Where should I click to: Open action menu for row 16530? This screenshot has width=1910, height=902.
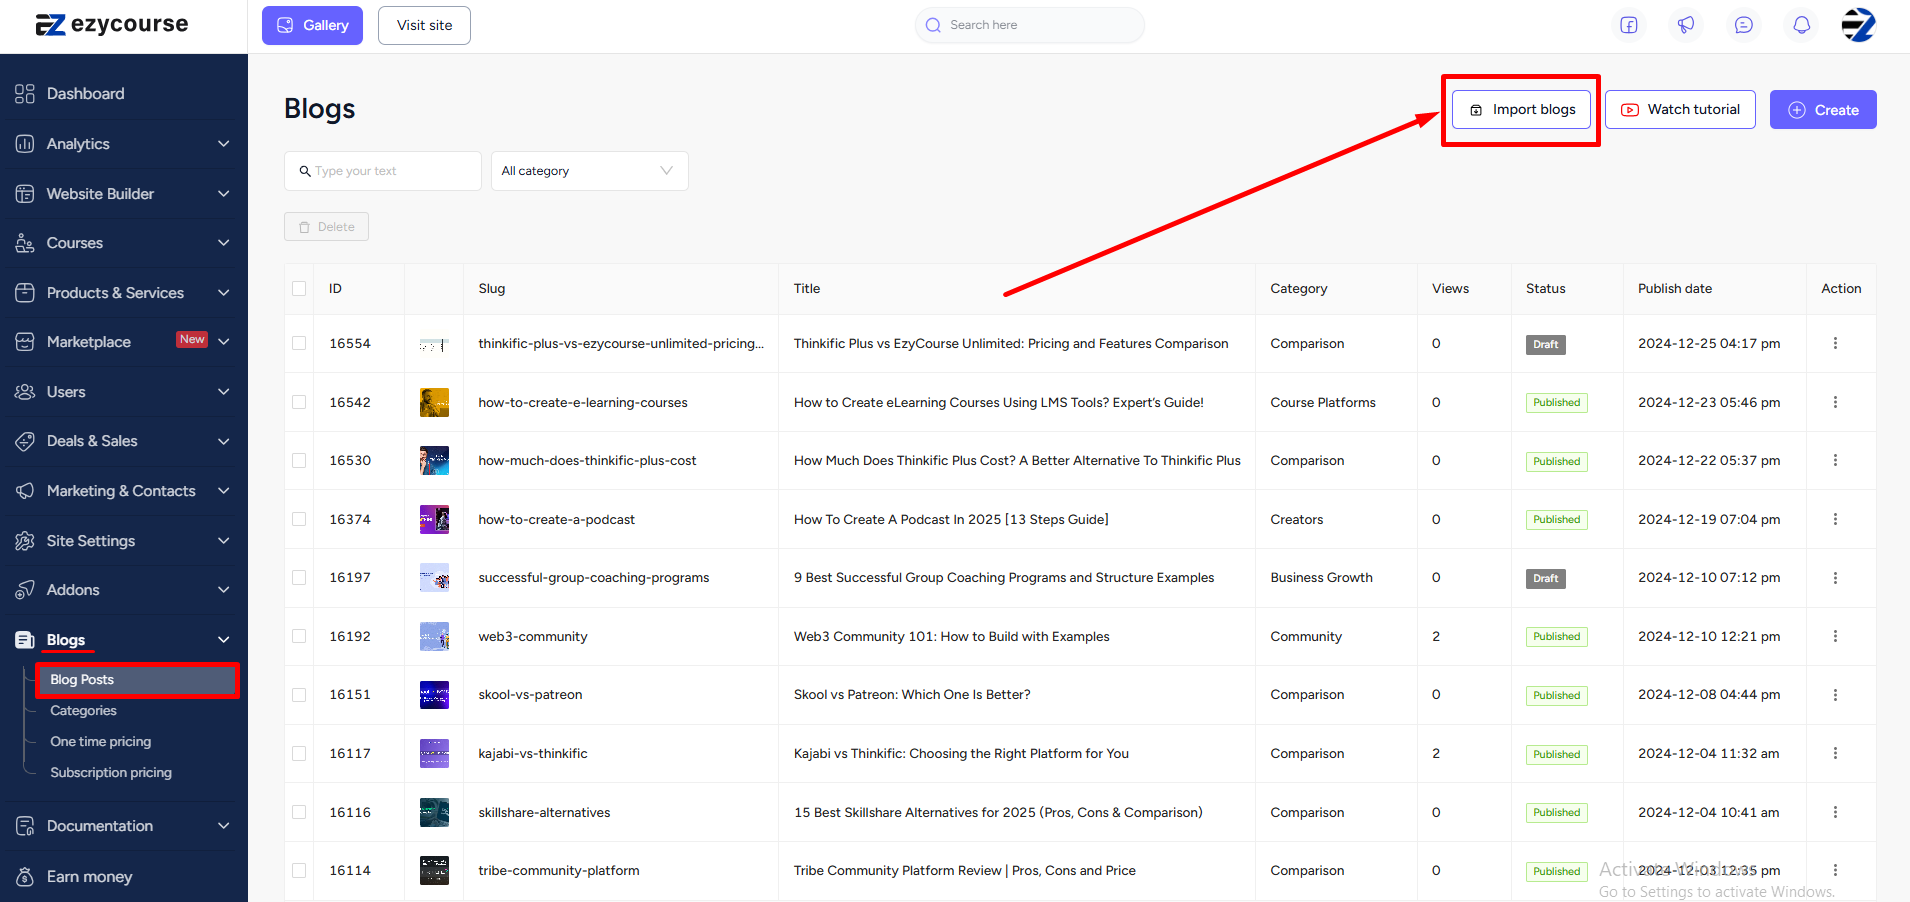pos(1835,460)
